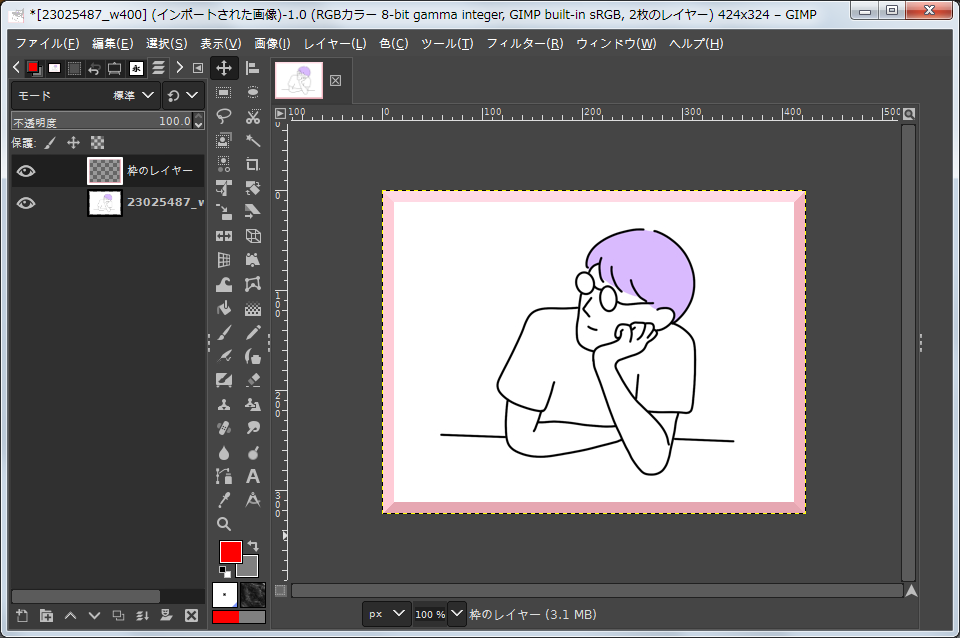Select the Color Picker eyedropper tool
The height and width of the screenshot is (638, 960).
coord(224,500)
